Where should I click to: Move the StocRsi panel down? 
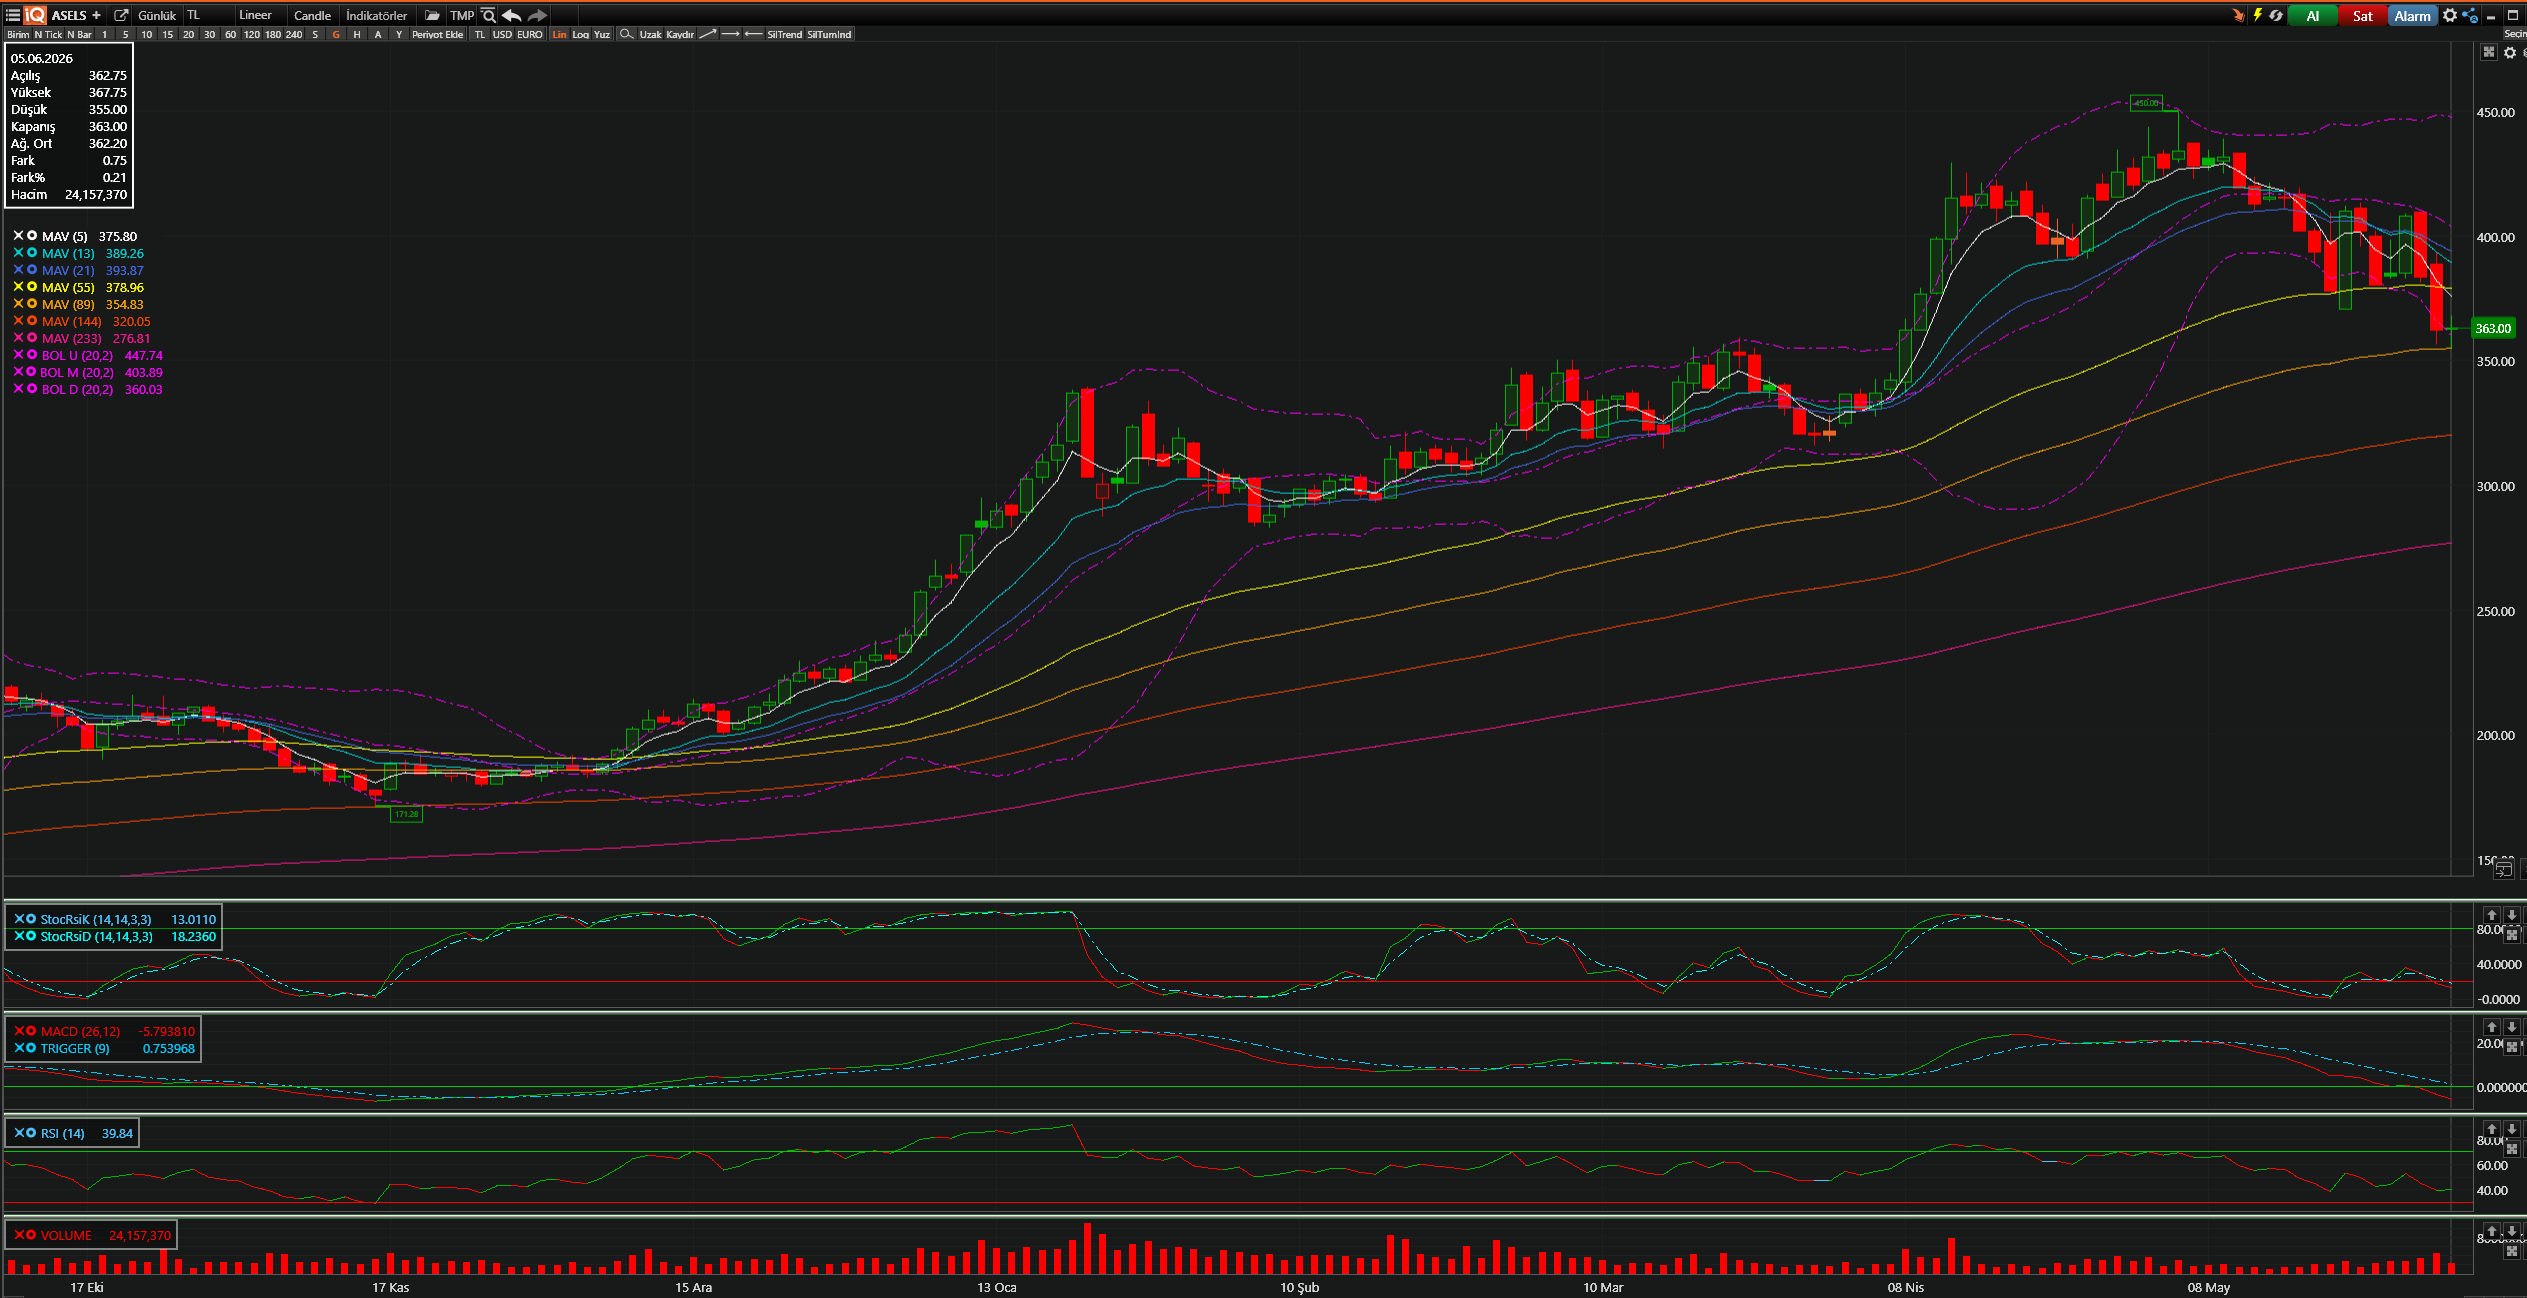click(x=2511, y=915)
